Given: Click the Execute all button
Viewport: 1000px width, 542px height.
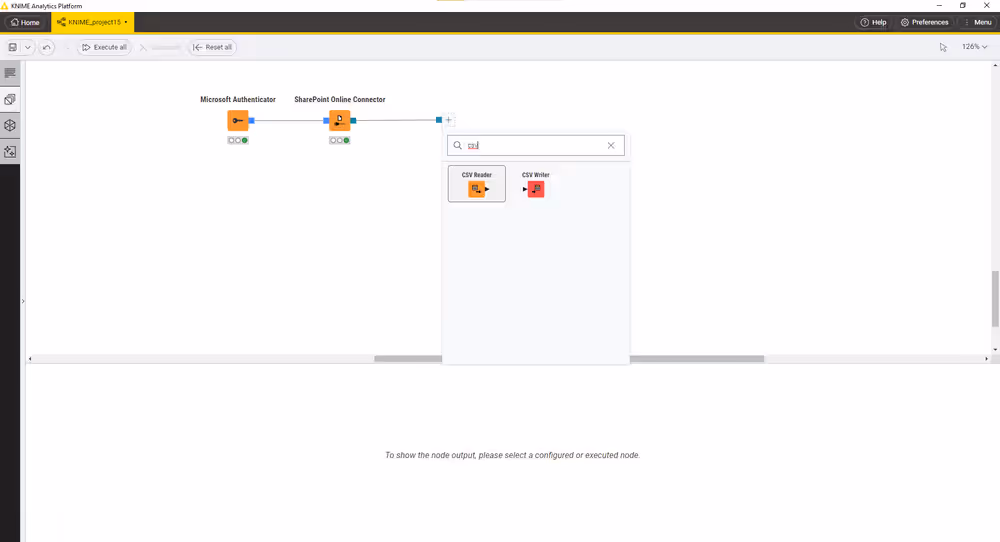Looking at the screenshot, I should pos(104,47).
